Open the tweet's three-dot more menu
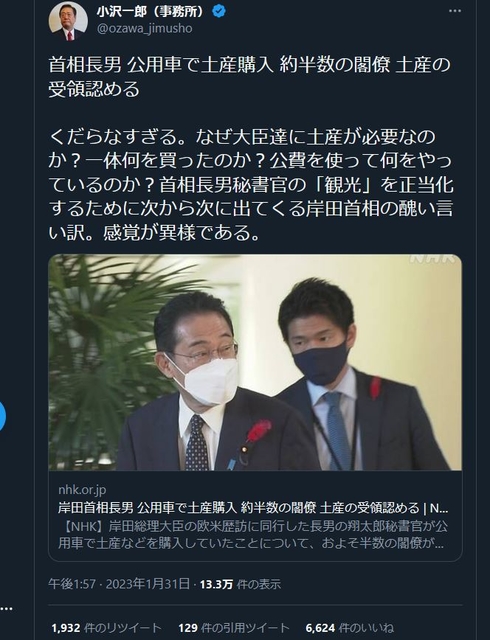 click(x=455, y=11)
